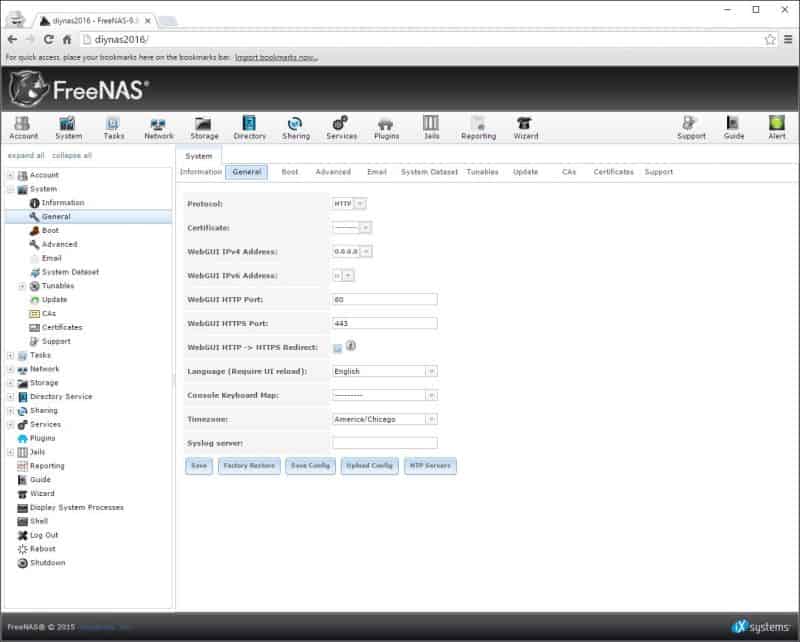Image resolution: width=800 pixels, height=642 pixels.
Task: Bookmark this page with the star icon
Action: (770, 39)
